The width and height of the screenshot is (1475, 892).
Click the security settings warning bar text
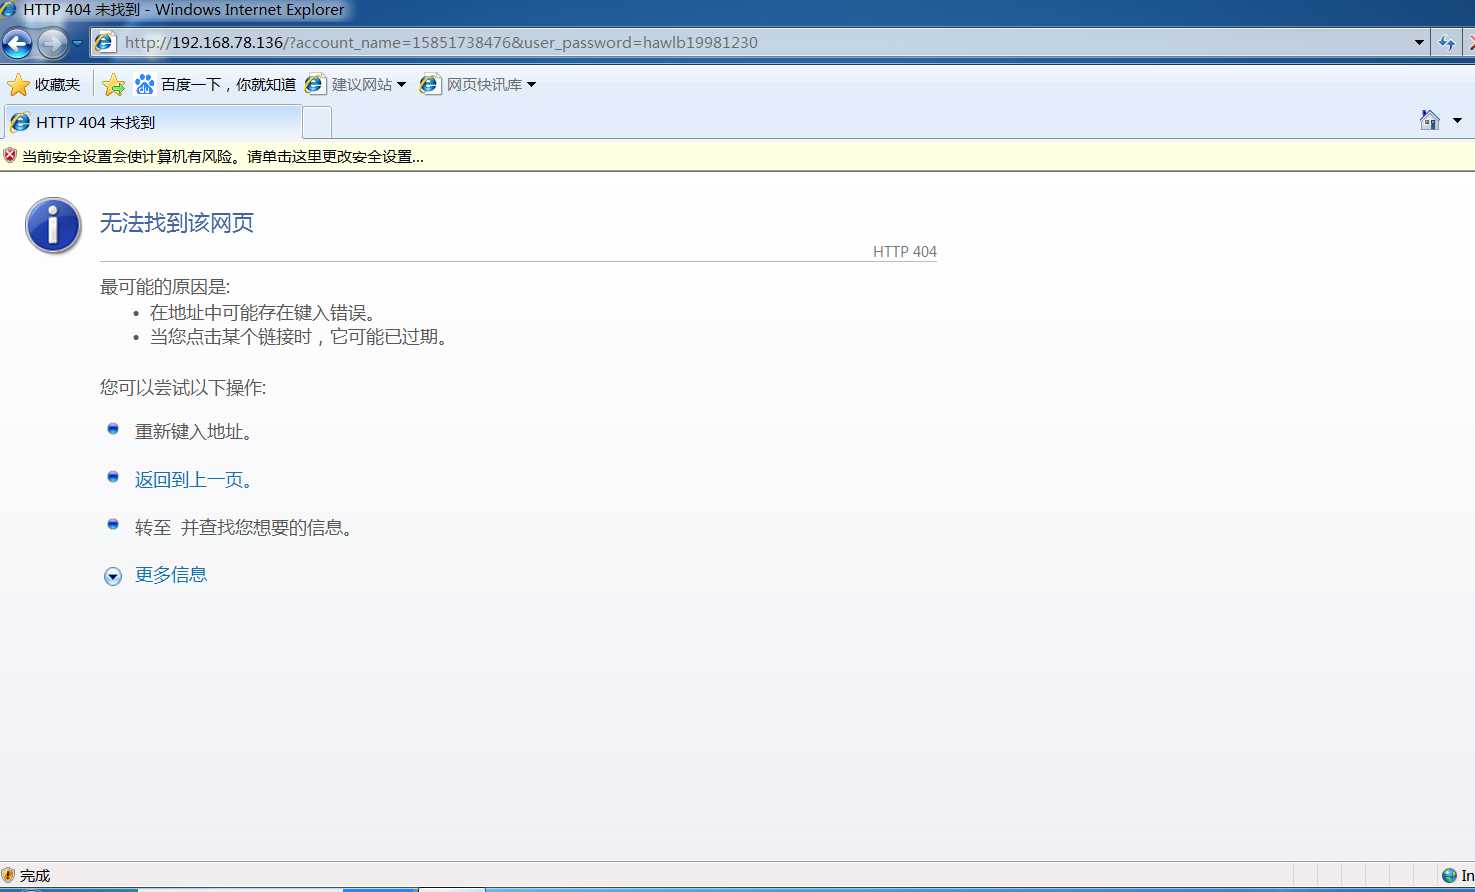223,156
